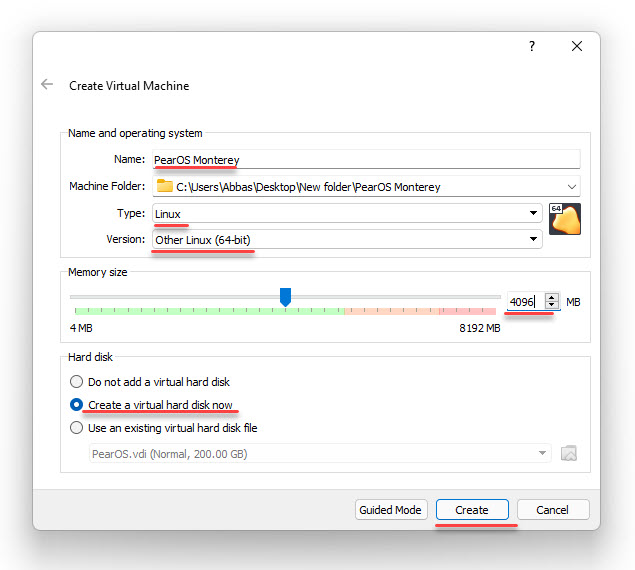The width and height of the screenshot is (635, 570).
Task: Click the red zone of memory scale
Action: (467, 311)
